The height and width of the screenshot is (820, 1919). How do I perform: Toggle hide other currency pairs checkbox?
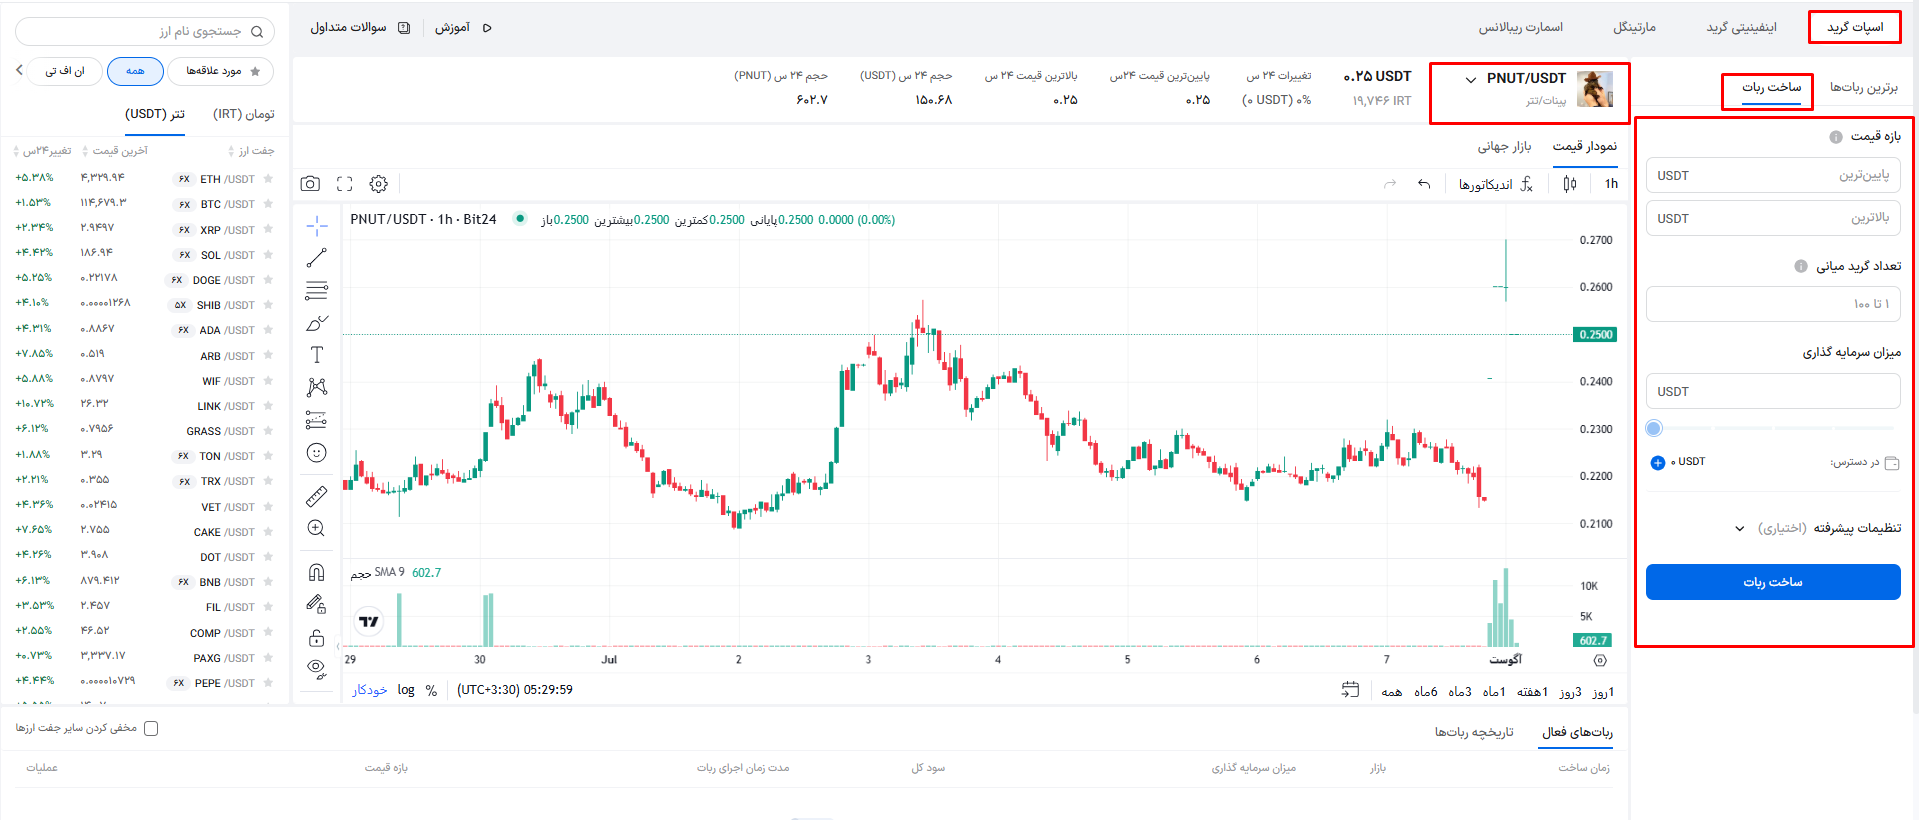(151, 728)
